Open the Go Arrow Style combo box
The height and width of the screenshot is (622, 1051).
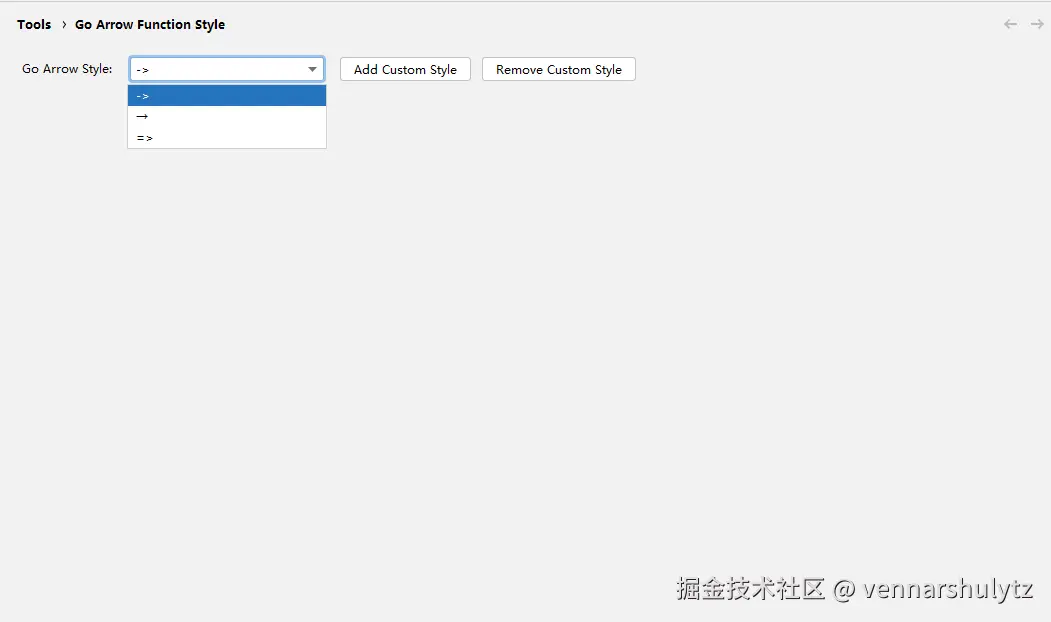(227, 69)
